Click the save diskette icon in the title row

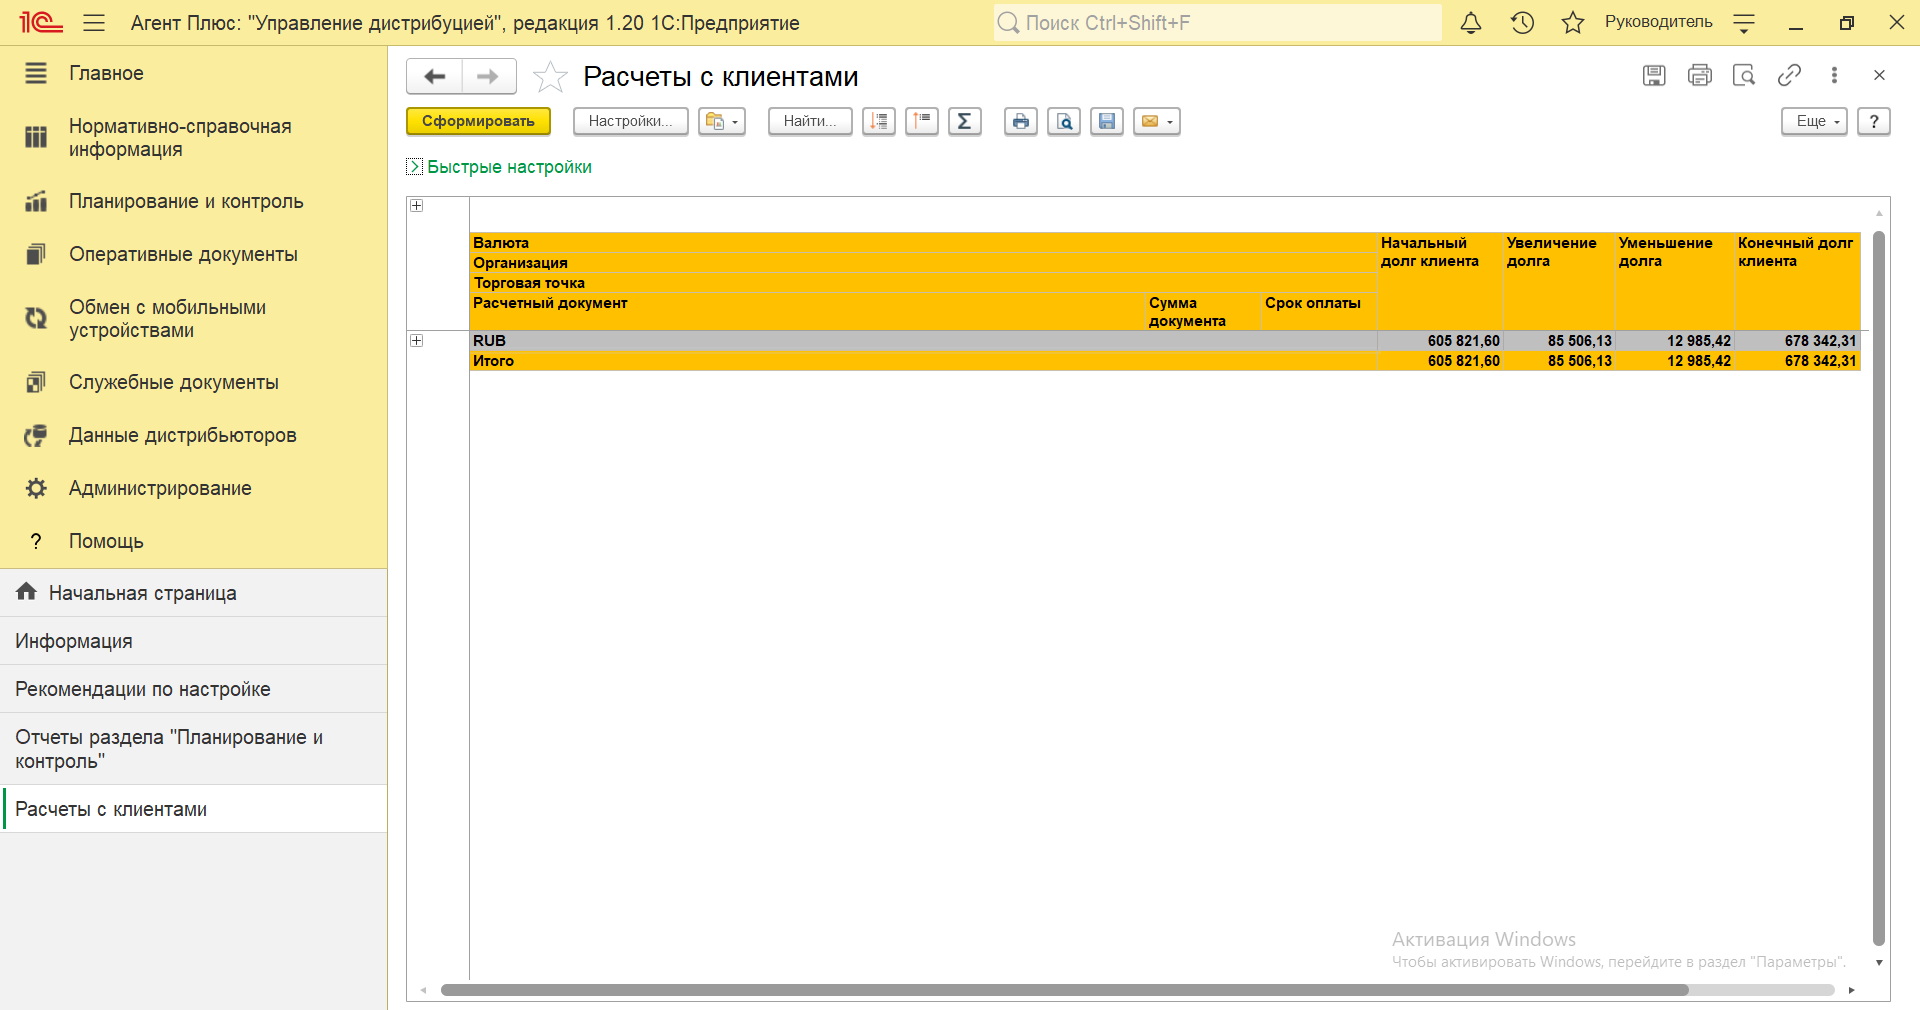click(1654, 75)
